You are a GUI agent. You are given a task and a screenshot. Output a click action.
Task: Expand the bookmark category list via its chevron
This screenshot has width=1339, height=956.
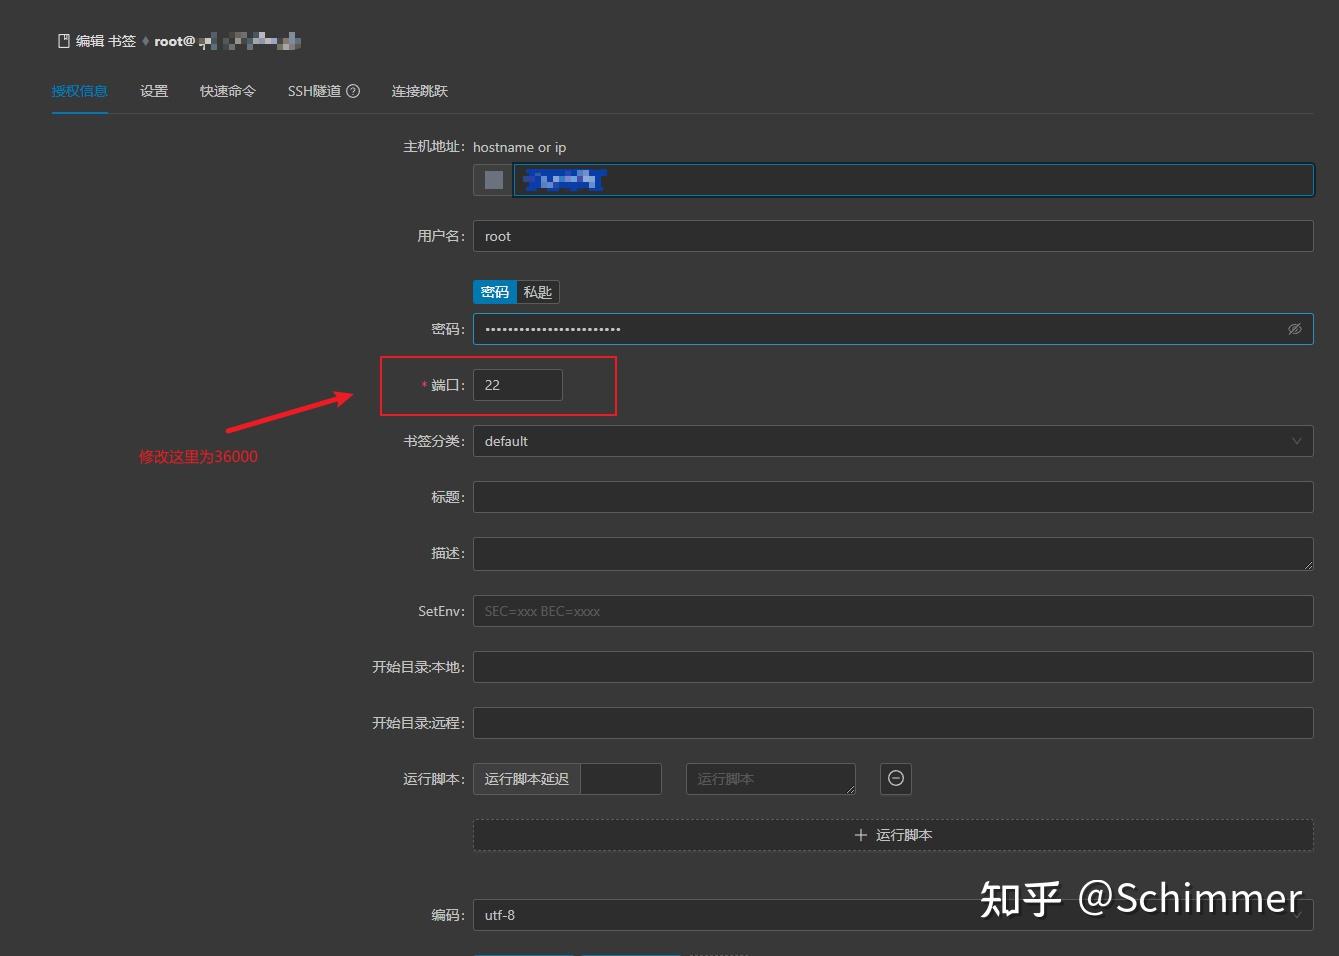coord(1297,441)
